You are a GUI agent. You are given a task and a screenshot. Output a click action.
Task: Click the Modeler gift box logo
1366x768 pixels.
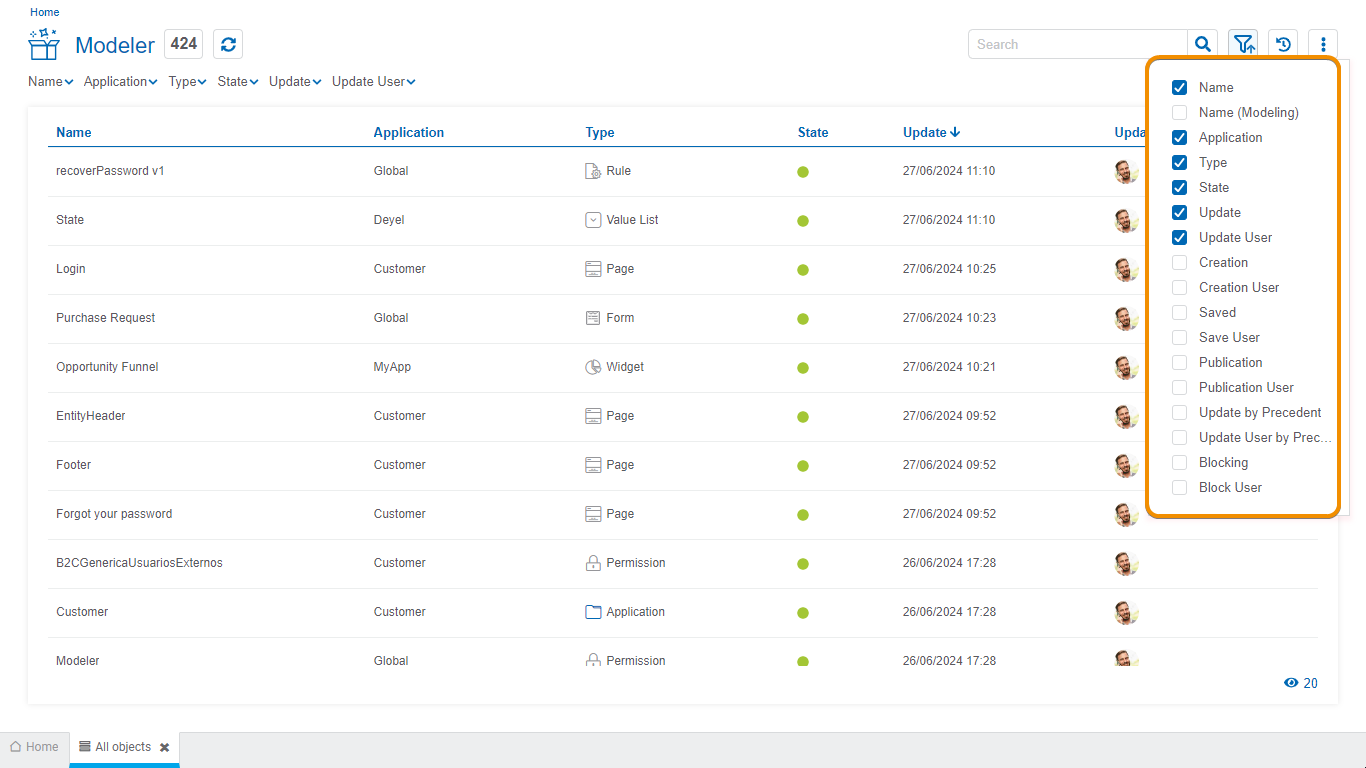tap(44, 45)
